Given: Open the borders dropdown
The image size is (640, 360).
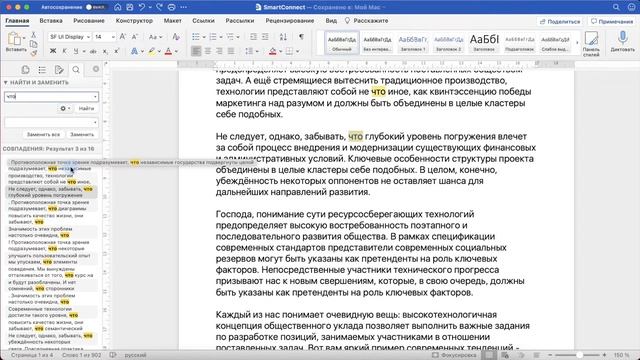Looking at the screenshot, I should pyautogui.click(x=298, y=51).
